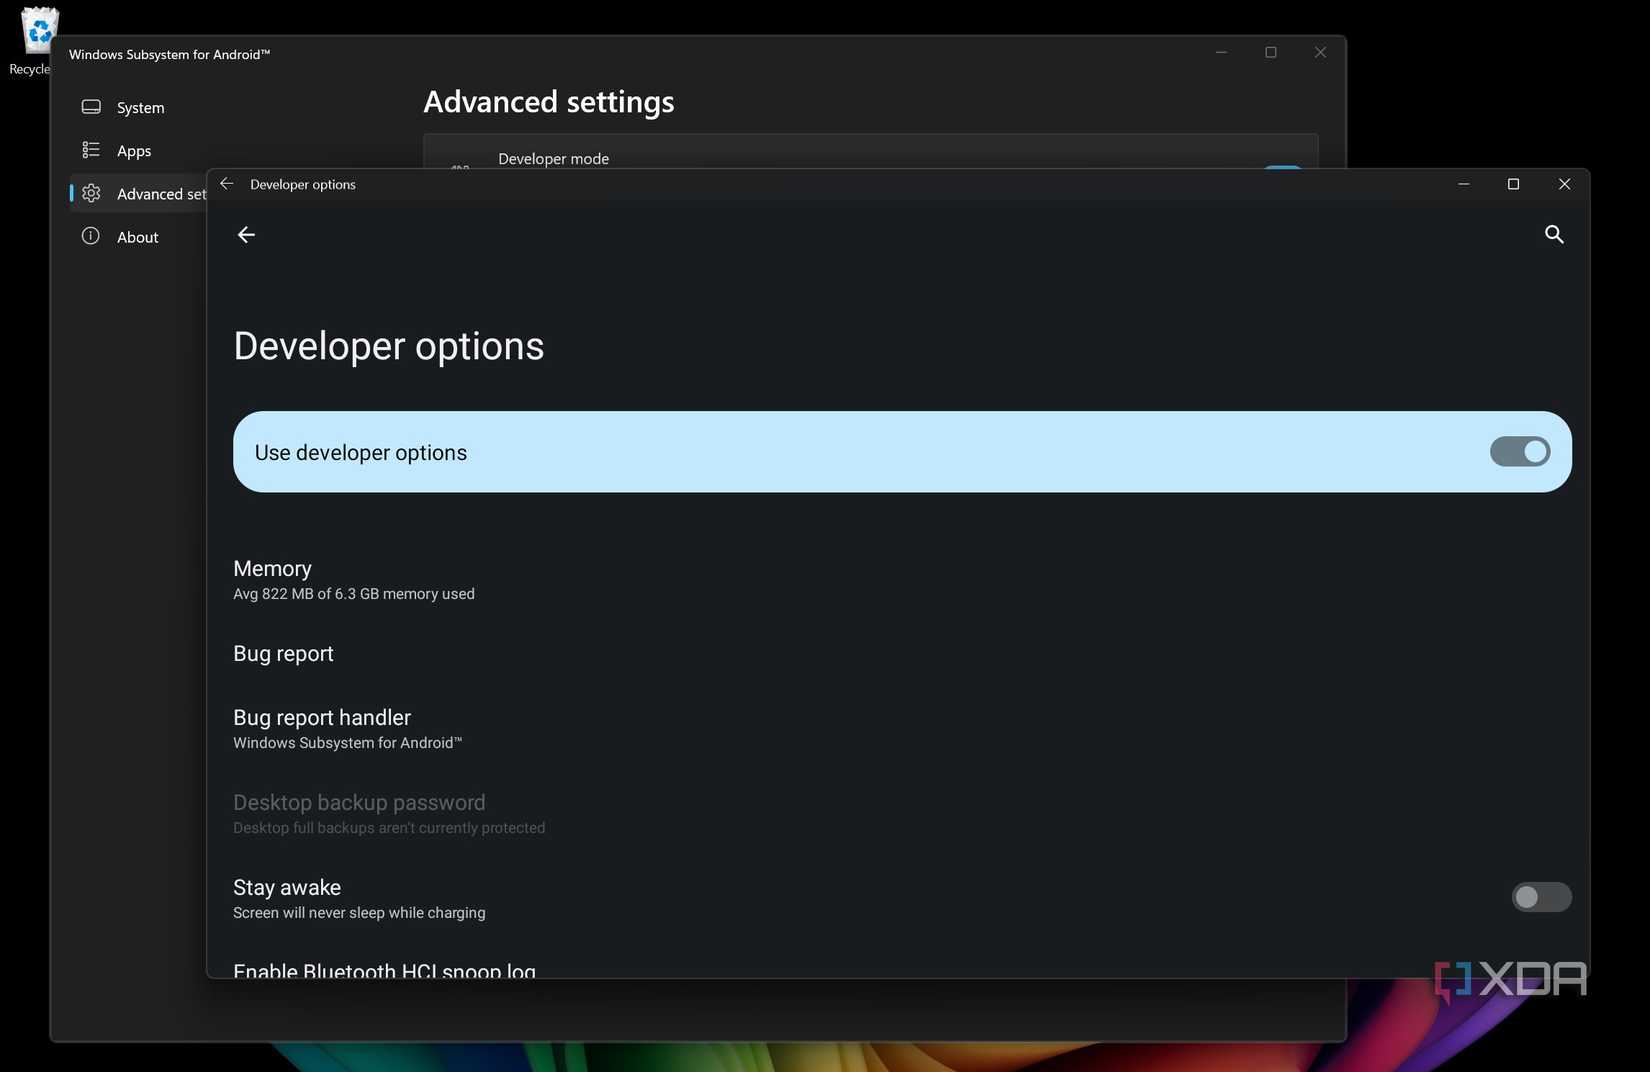Click the About info icon
1650x1072 pixels.
pyautogui.click(x=90, y=236)
